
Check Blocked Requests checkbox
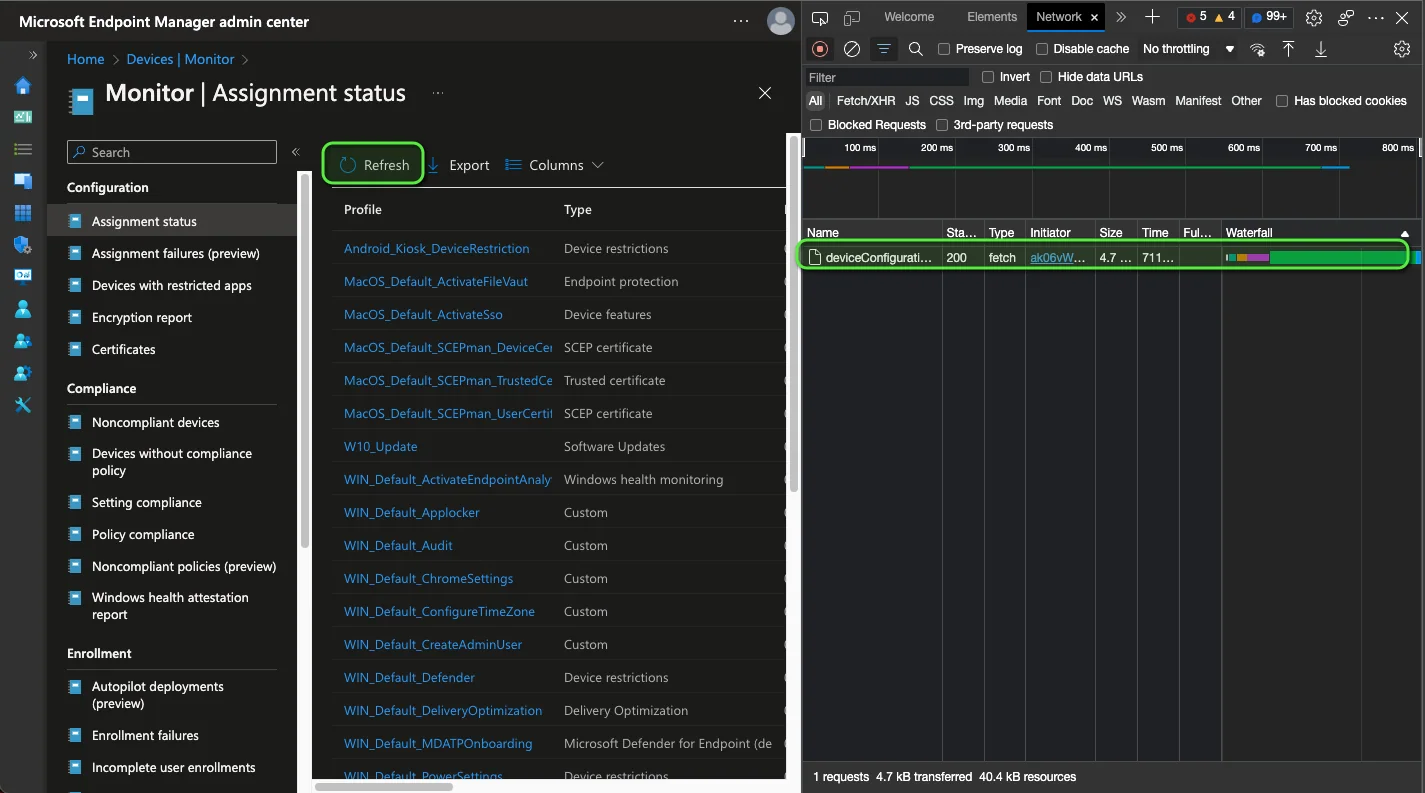tap(816, 125)
